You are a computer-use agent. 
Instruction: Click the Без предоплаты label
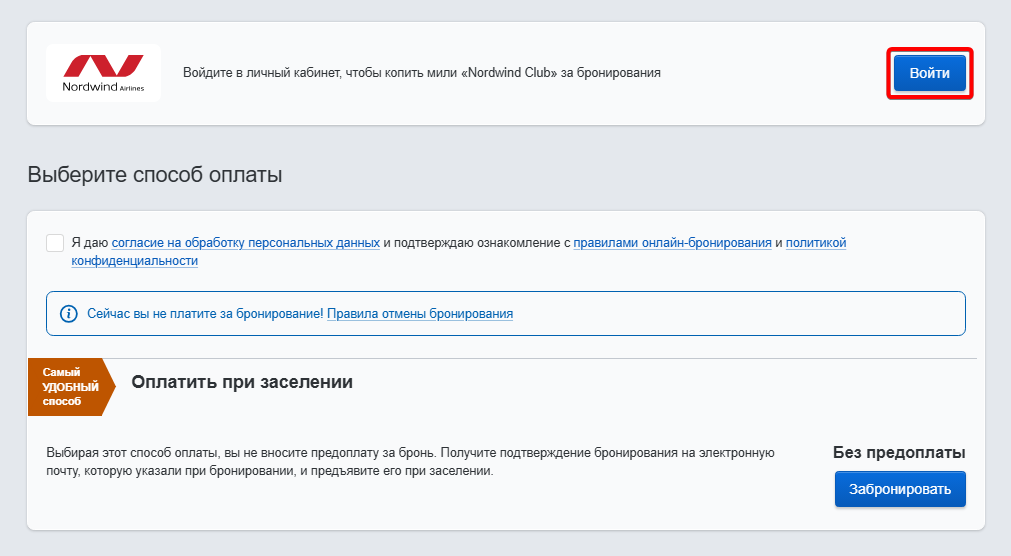(899, 453)
